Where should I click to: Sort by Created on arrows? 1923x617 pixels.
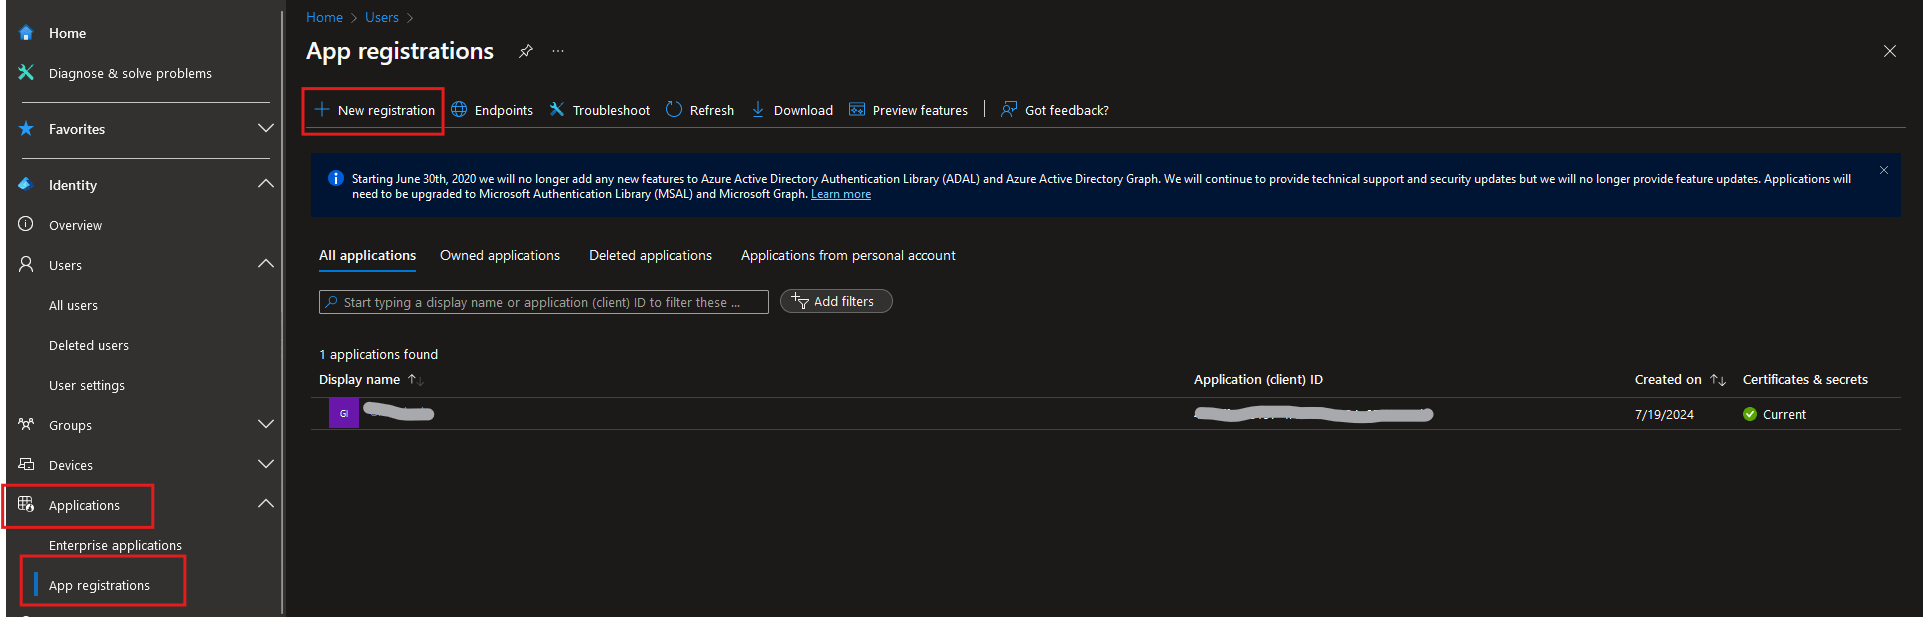click(1718, 380)
